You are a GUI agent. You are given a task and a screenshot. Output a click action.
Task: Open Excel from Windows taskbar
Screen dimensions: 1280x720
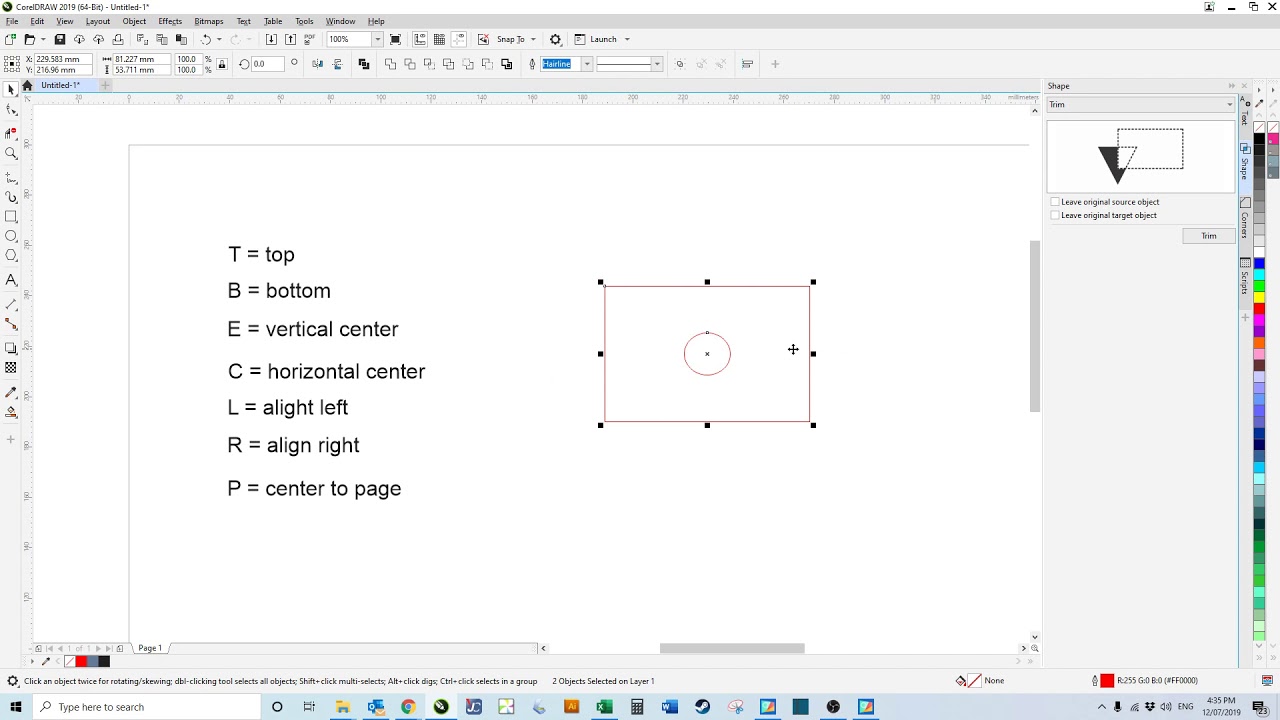tap(604, 707)
